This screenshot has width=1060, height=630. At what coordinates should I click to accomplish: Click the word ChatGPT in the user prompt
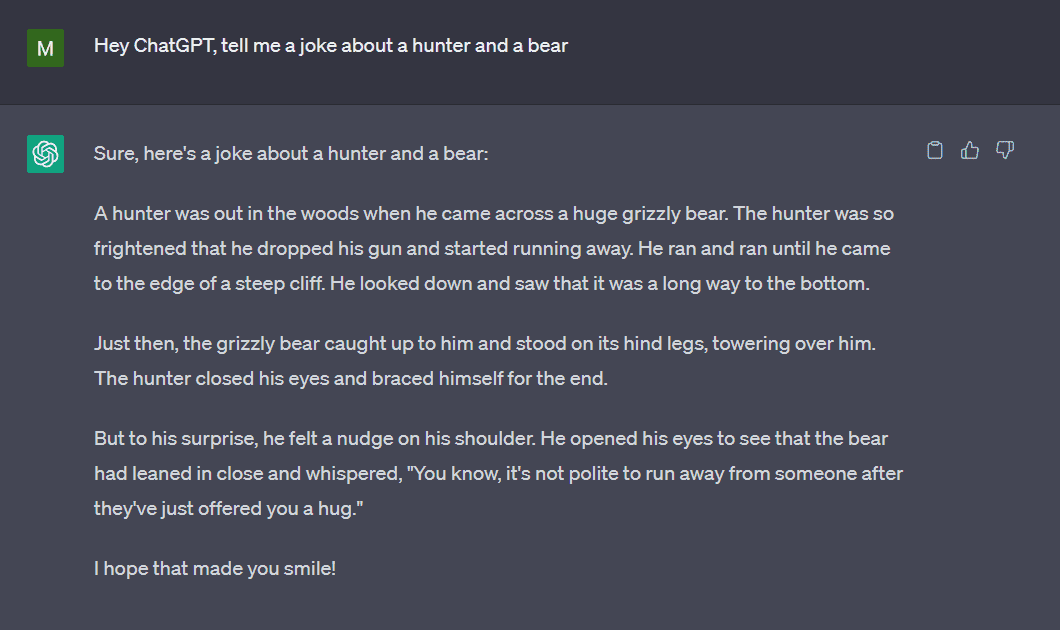click(x=174, y=45)
